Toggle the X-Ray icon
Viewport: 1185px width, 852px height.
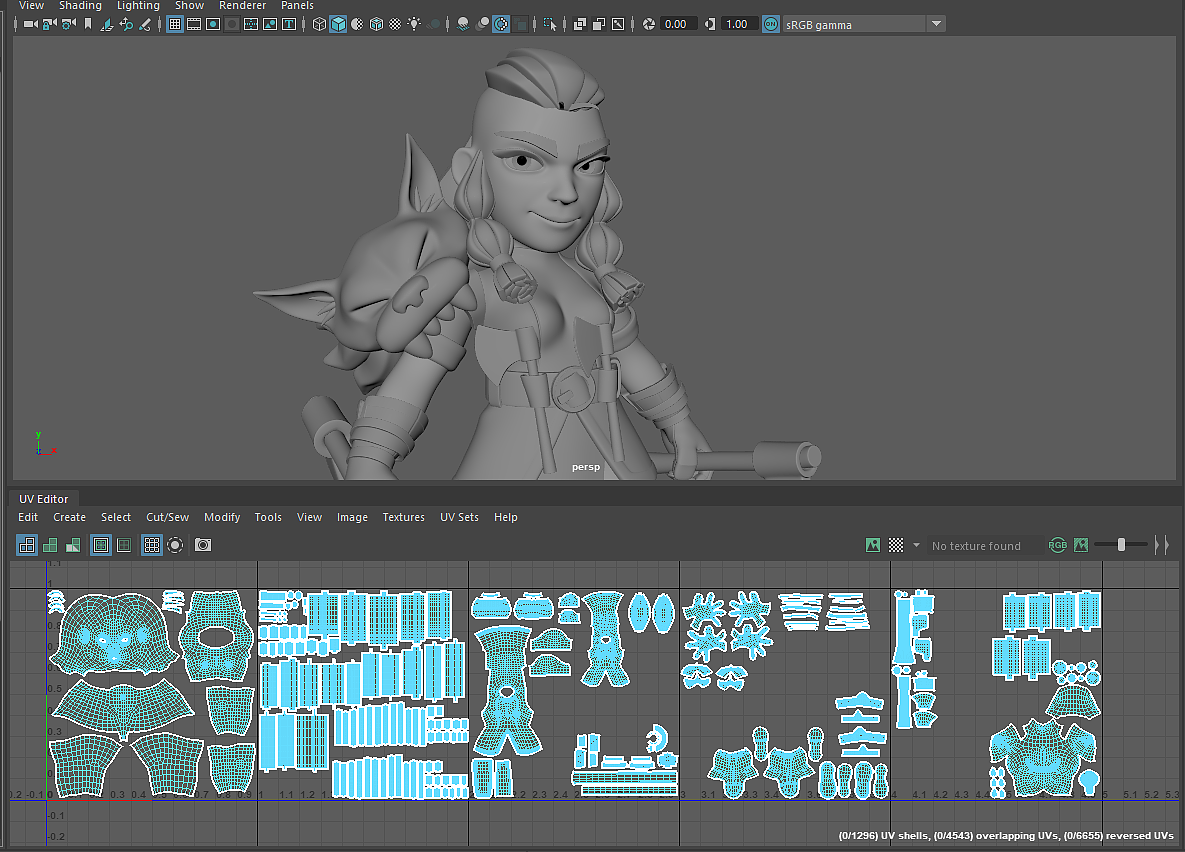click(580, 24)
